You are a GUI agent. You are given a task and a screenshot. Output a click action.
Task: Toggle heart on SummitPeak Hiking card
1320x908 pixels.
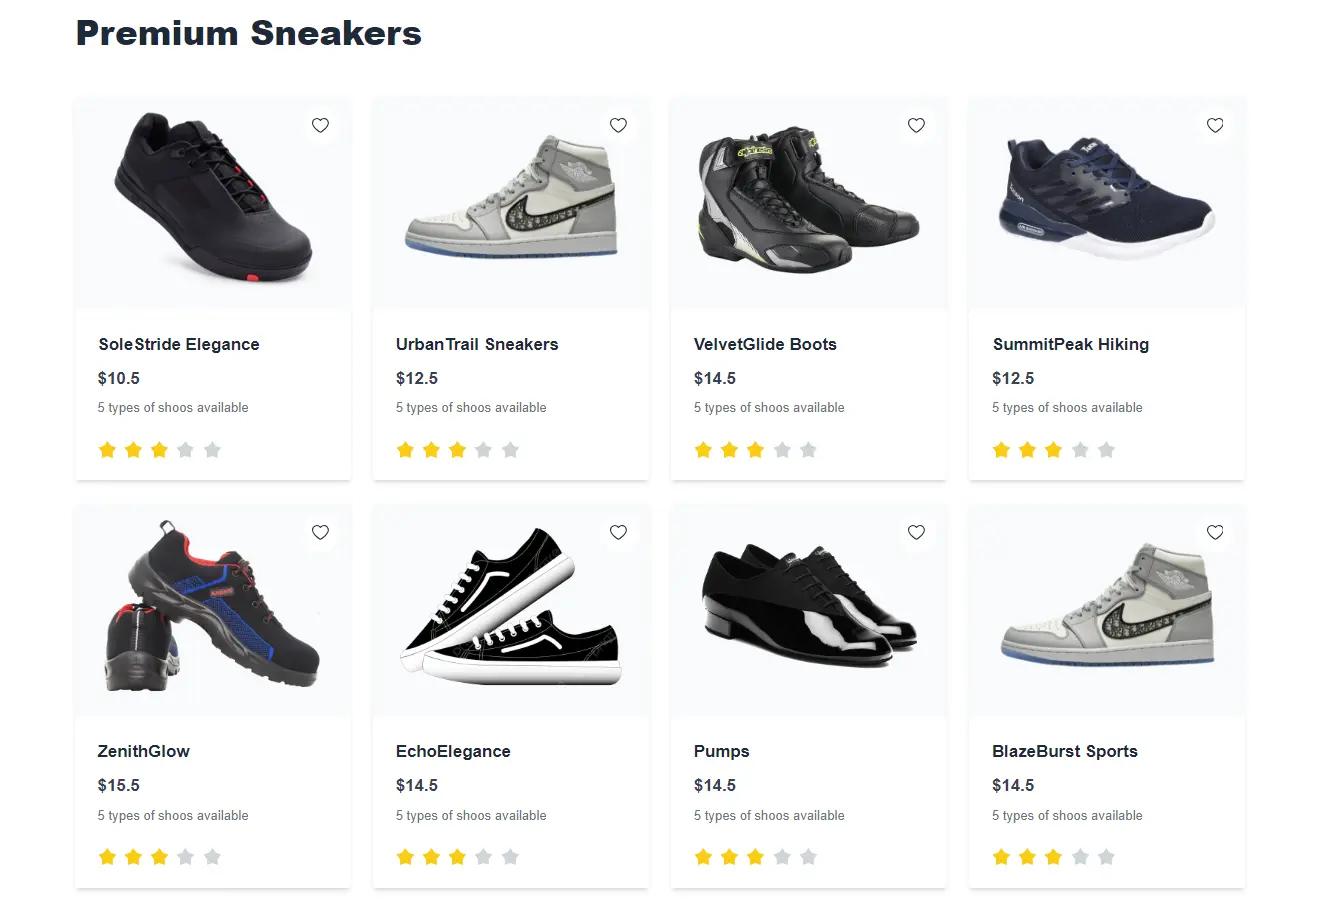click(x=1215, y=125)
